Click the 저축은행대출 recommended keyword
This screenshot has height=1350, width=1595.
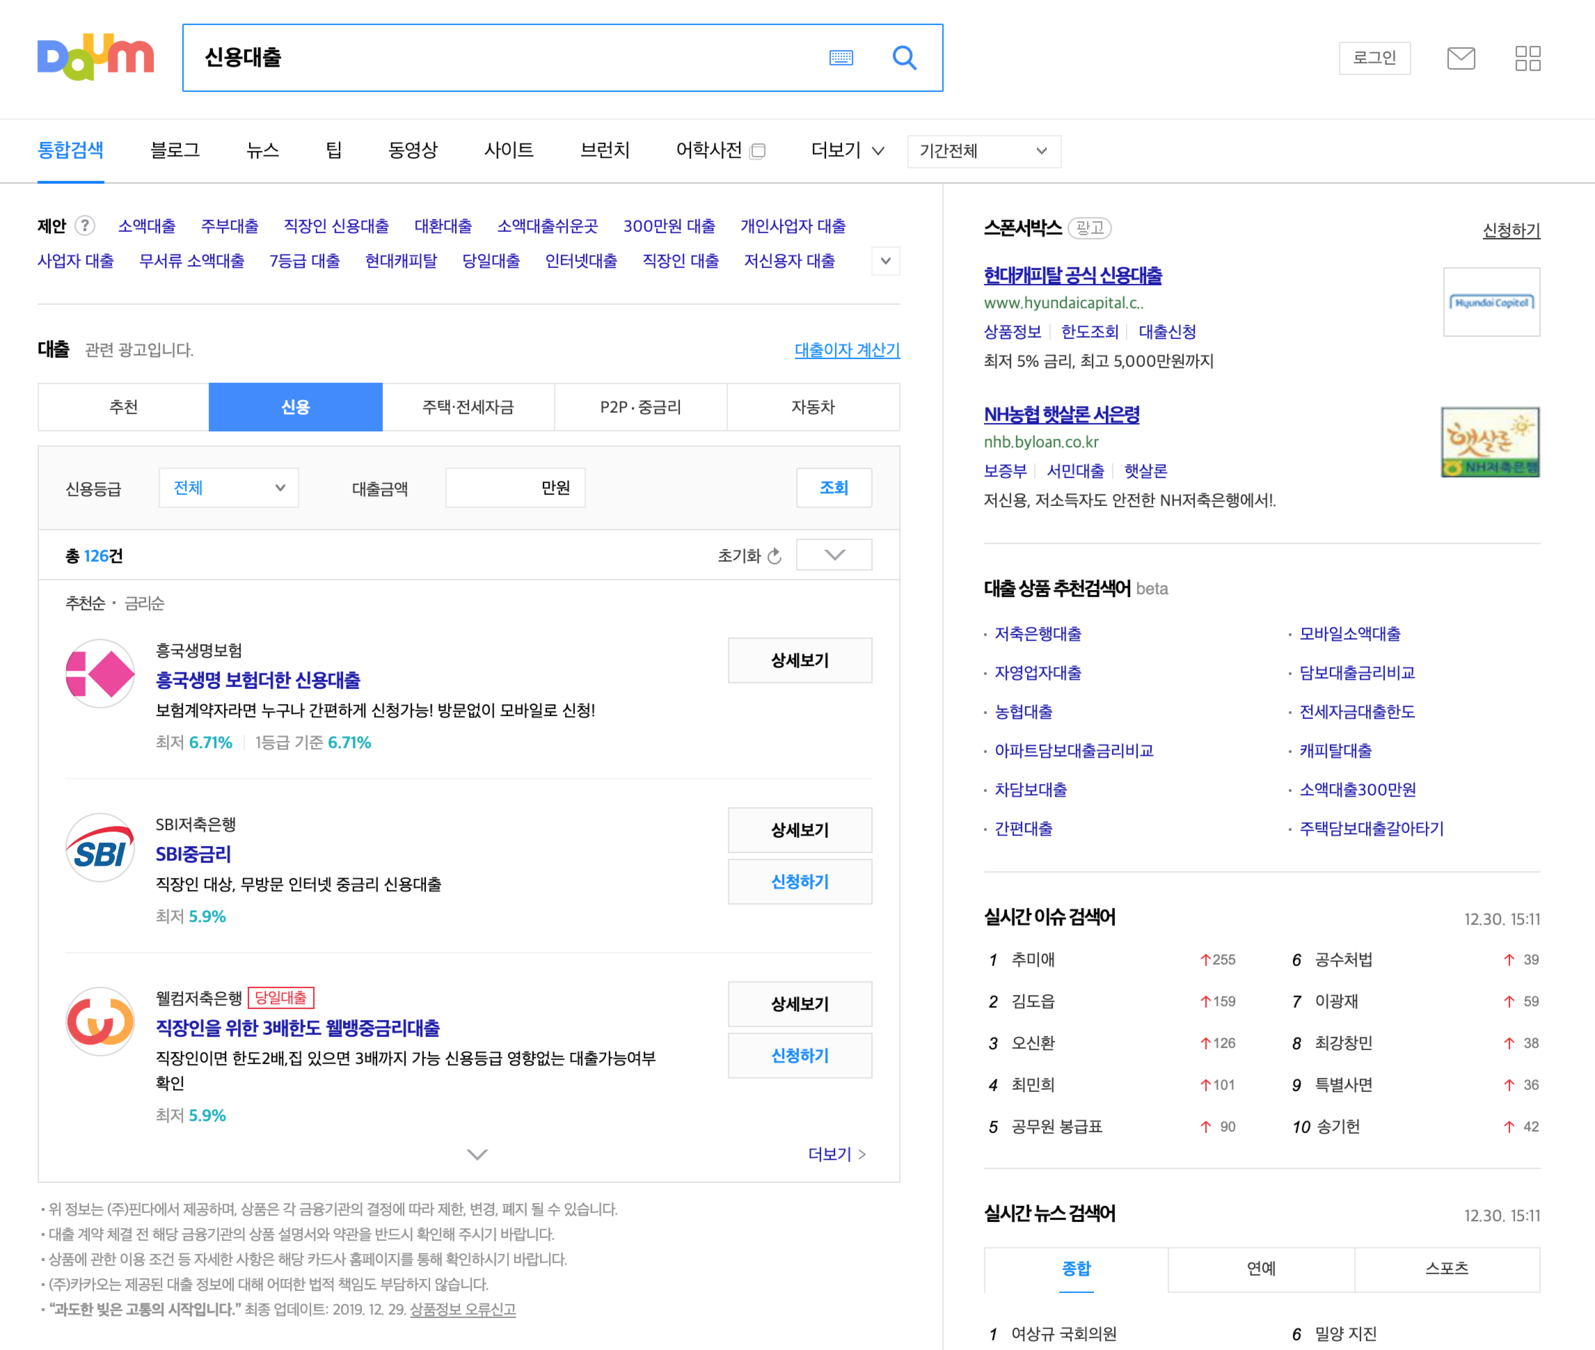click(1038, 634)
